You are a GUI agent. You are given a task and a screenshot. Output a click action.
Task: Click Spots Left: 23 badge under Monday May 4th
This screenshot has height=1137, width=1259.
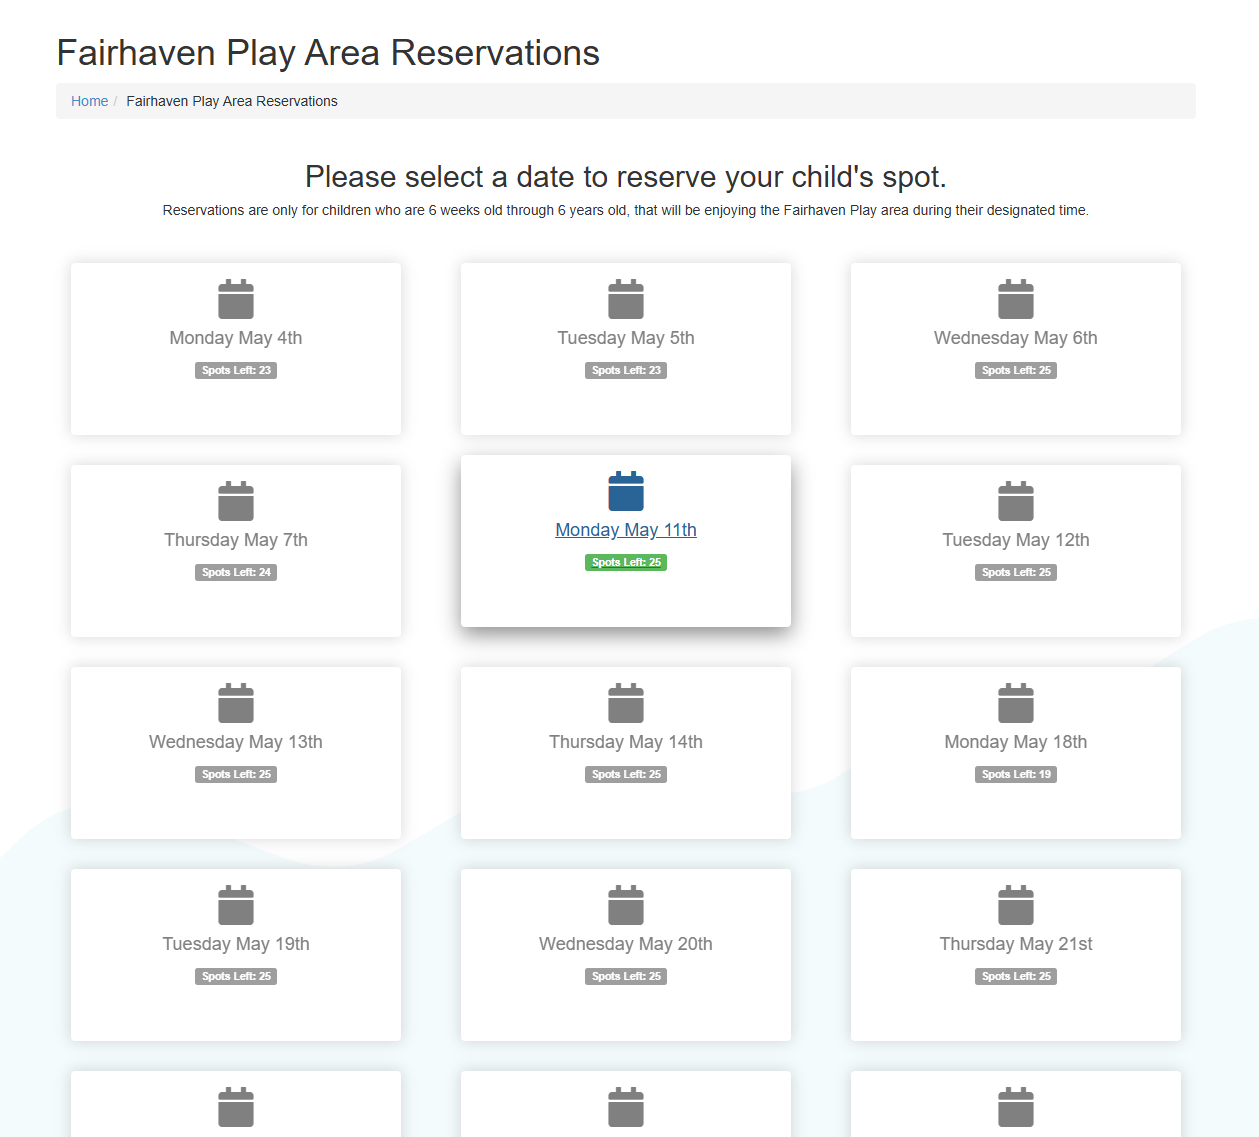coord(236,370)
